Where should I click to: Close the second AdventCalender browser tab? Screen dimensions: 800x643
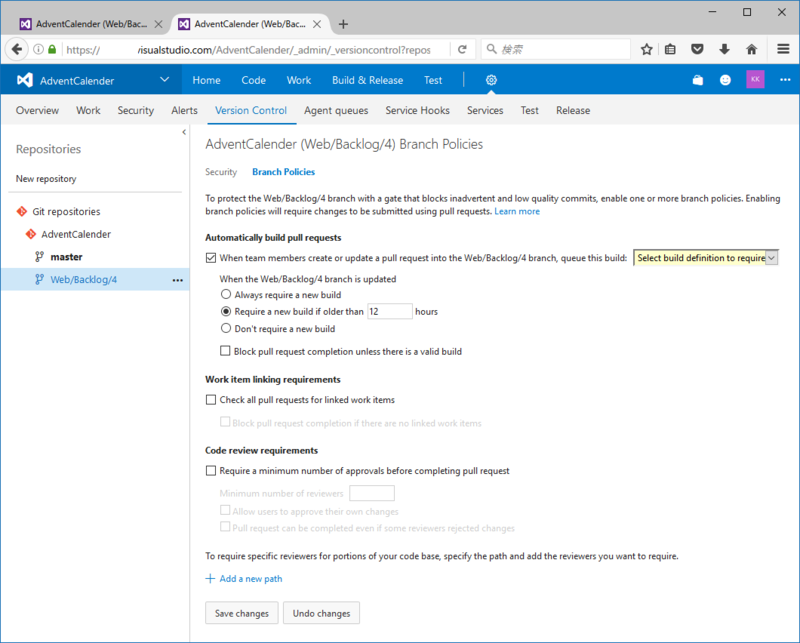[x=317, y=24]
